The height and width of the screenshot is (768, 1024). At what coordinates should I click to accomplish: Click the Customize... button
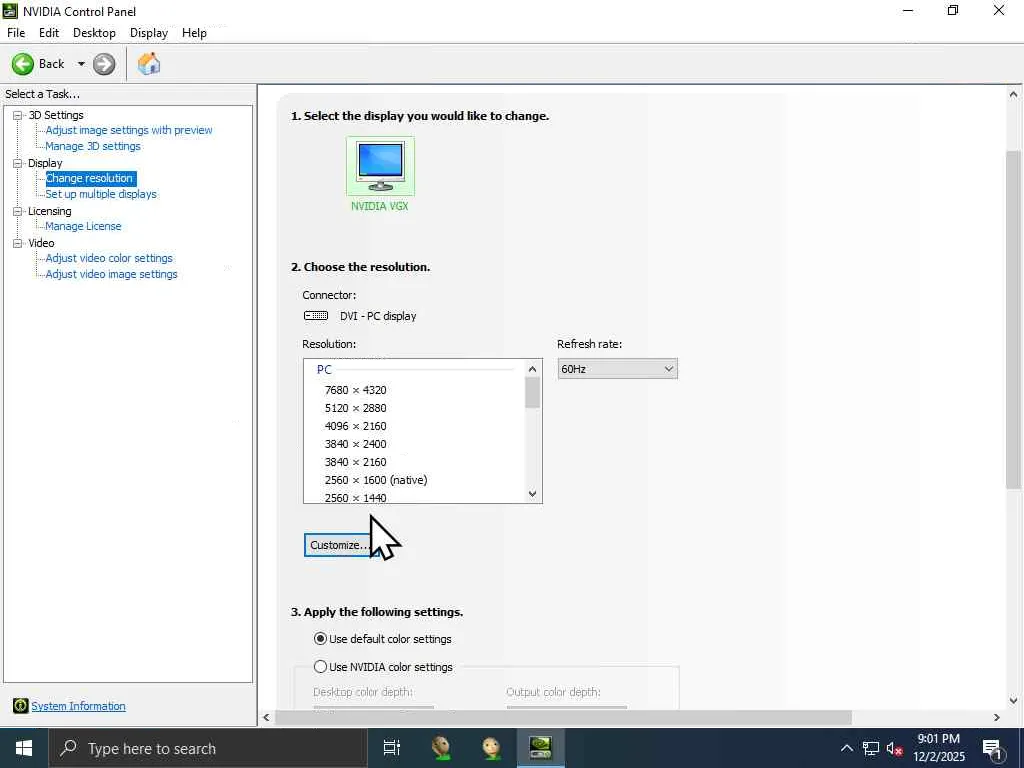tap(342, 545)
